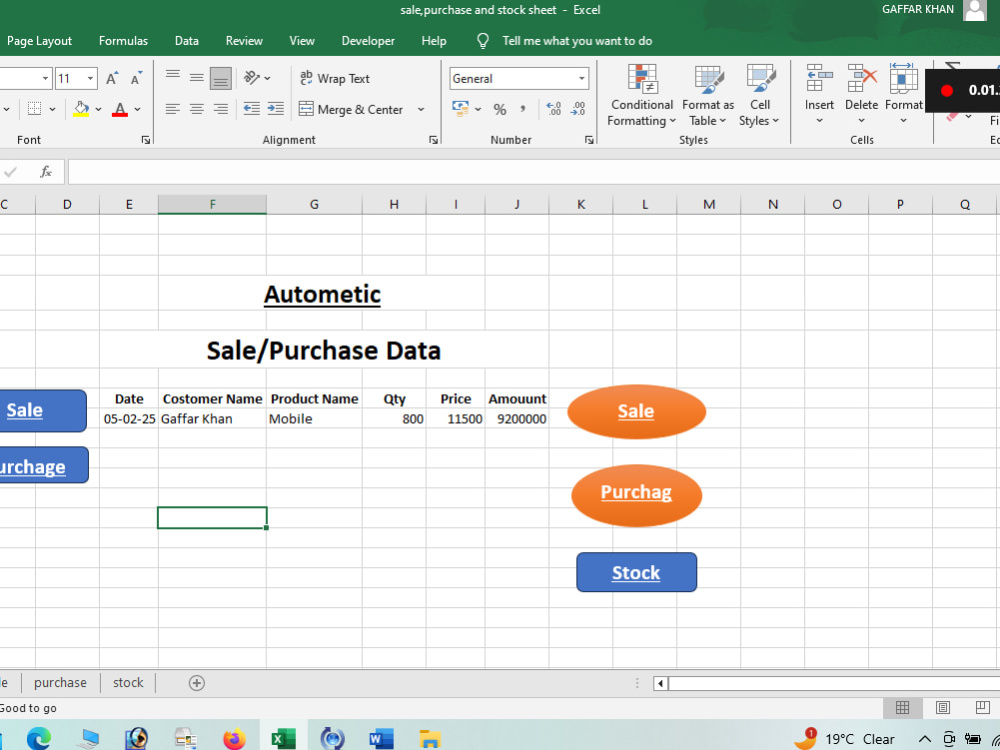Viewport: 1000px width, 750px height.
Task: Switch to the purchase sheet tab
Action: point(60,682)
